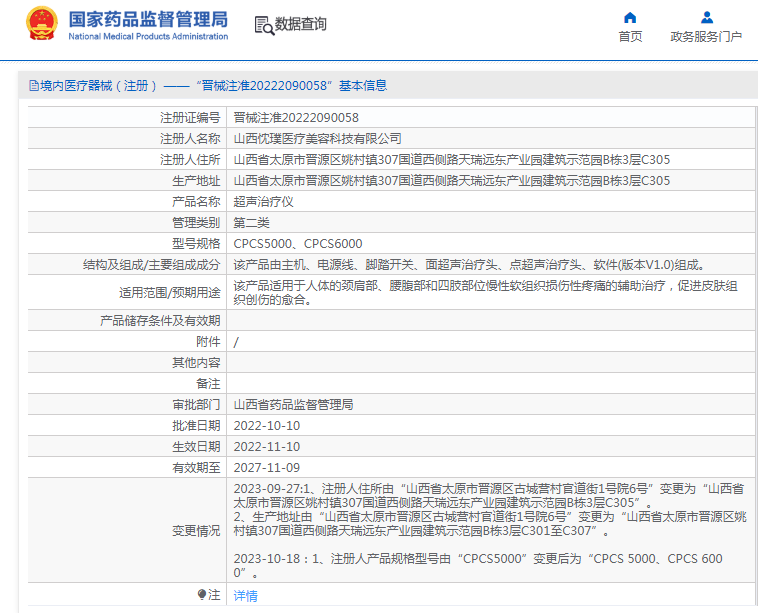758x613 pixels.
Task: Select product name 超声治疗仪
Action: [x=263, y=202]
